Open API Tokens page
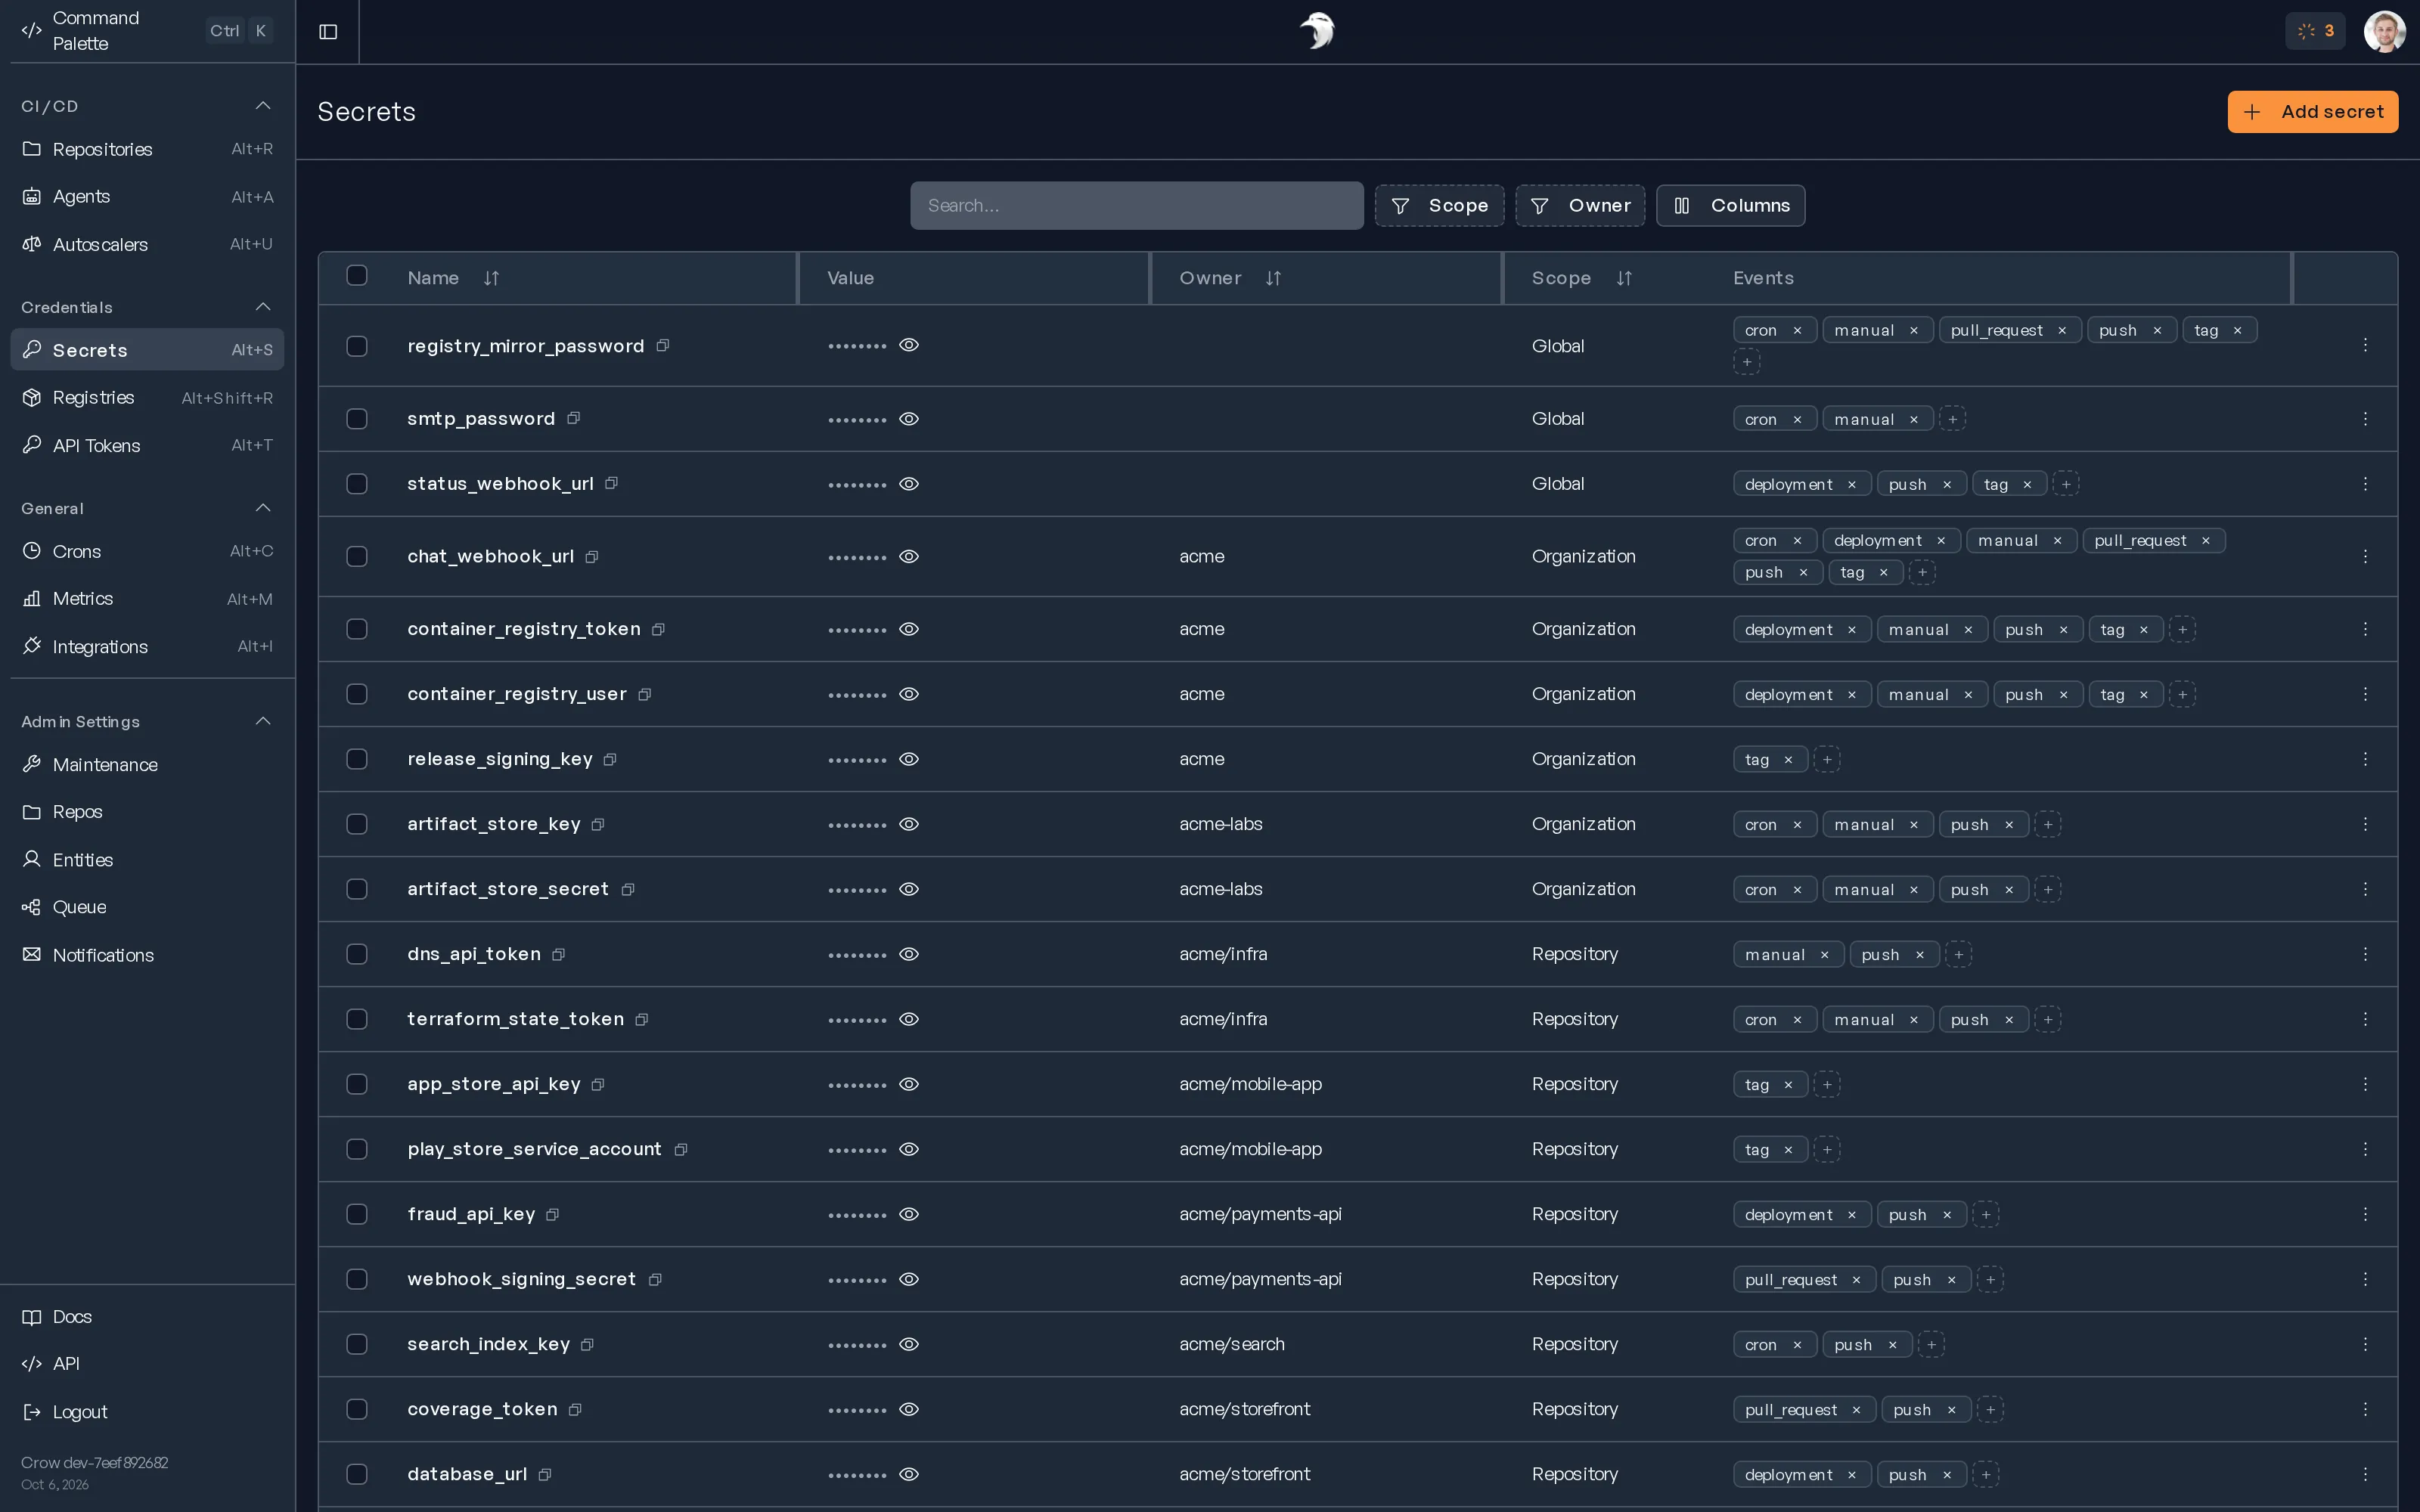This screenshot has width=2420, height=1512. click(147, 445)
